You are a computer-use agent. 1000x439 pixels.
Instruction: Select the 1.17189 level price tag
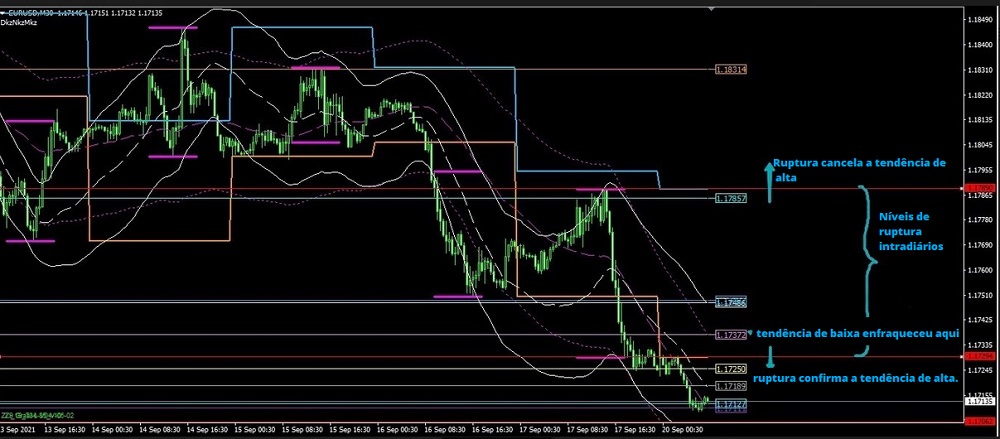click(731, 385)
